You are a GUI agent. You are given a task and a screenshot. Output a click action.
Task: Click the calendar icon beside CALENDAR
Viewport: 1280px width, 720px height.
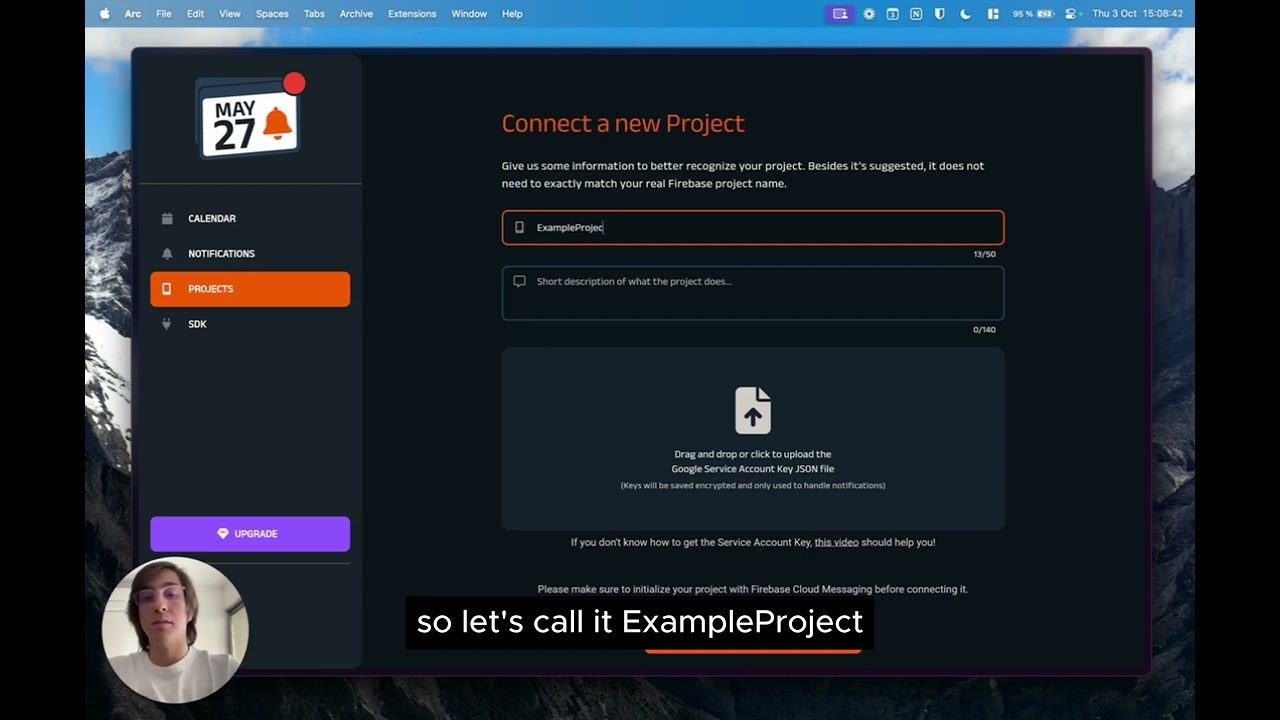pyautogui.click(x=167, y=218)
